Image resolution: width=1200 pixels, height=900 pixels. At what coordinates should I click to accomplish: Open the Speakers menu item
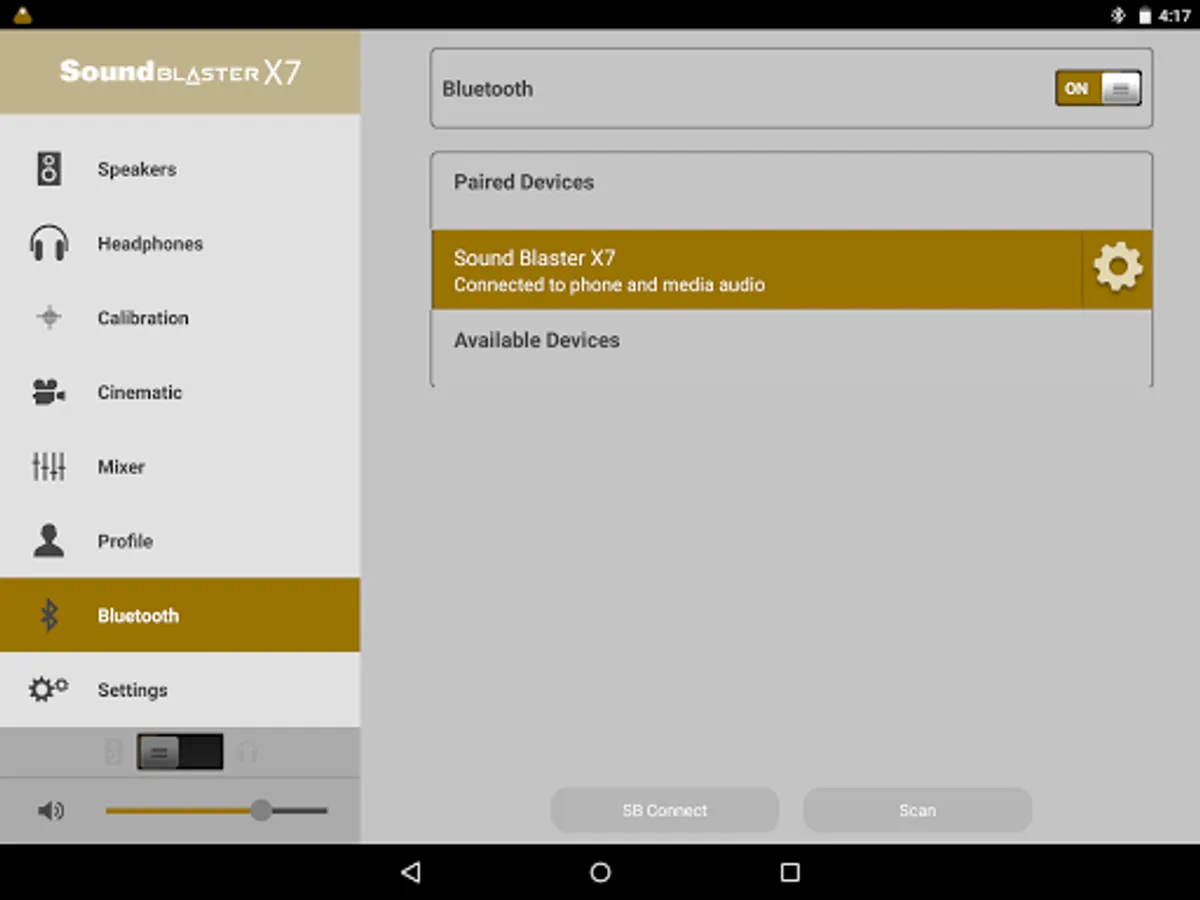[180, 169]
